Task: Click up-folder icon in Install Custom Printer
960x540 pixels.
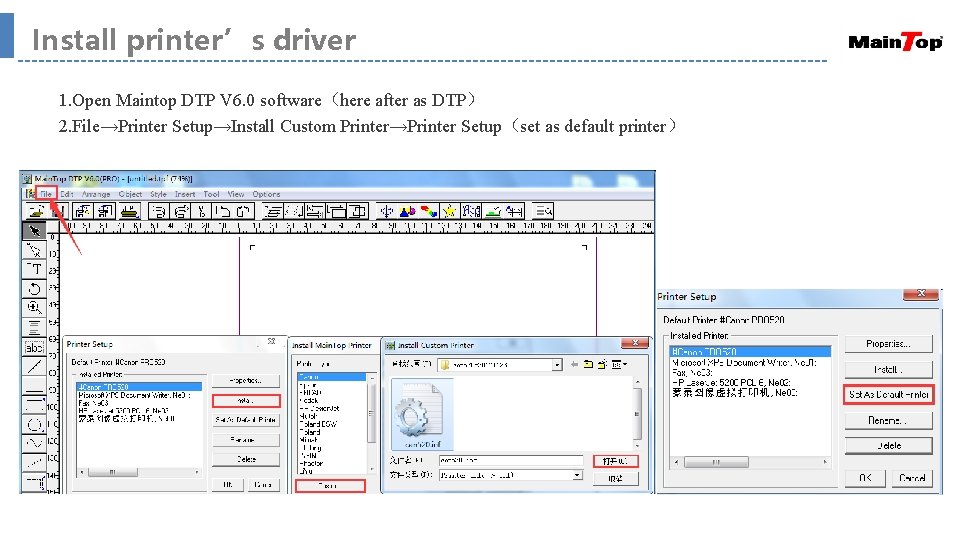Action: (588, 365)
